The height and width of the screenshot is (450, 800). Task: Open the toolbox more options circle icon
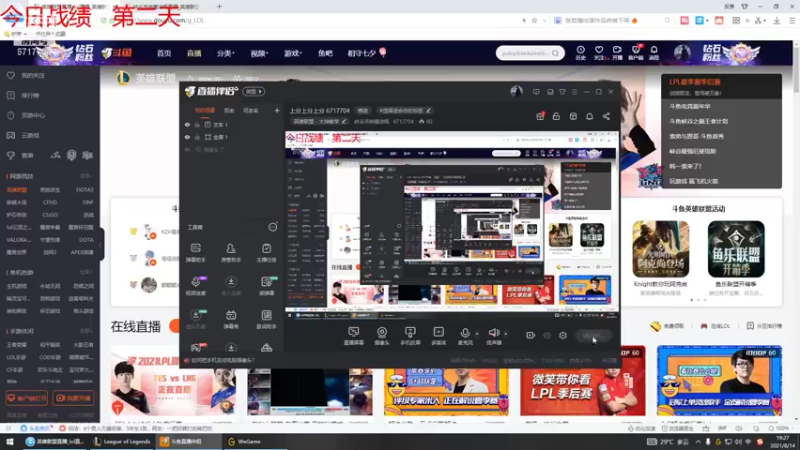(x=273, y=227)
